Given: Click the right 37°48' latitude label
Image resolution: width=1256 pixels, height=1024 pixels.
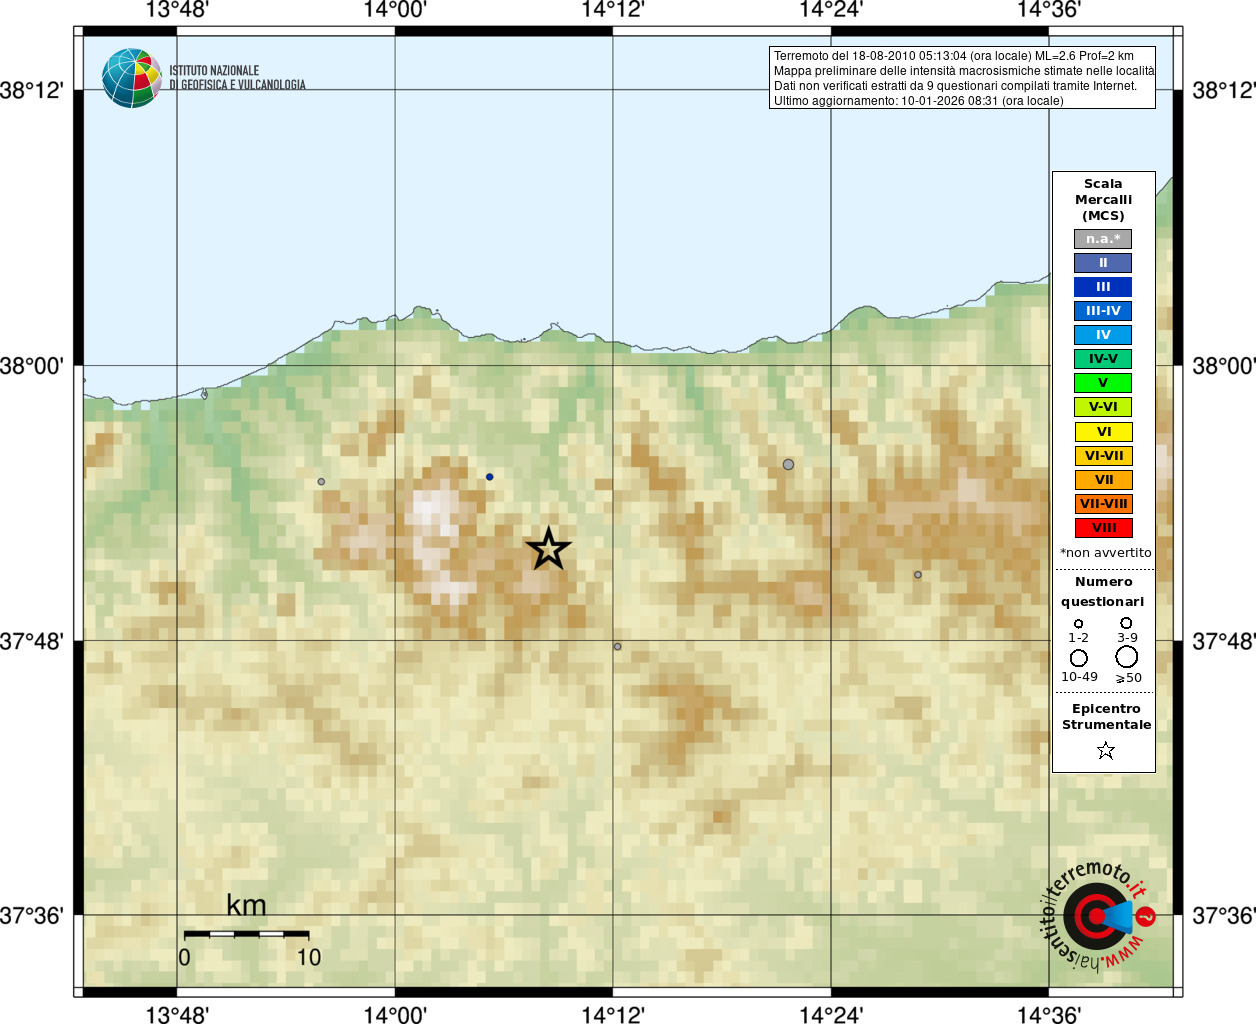Looking at the screenshot, I should point(1224,641).
